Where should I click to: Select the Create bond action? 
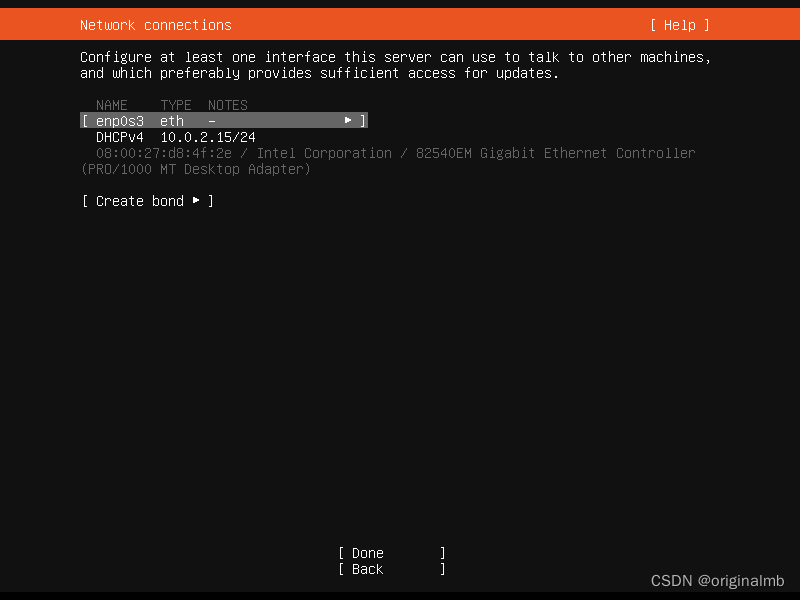[x=139, y=201]
